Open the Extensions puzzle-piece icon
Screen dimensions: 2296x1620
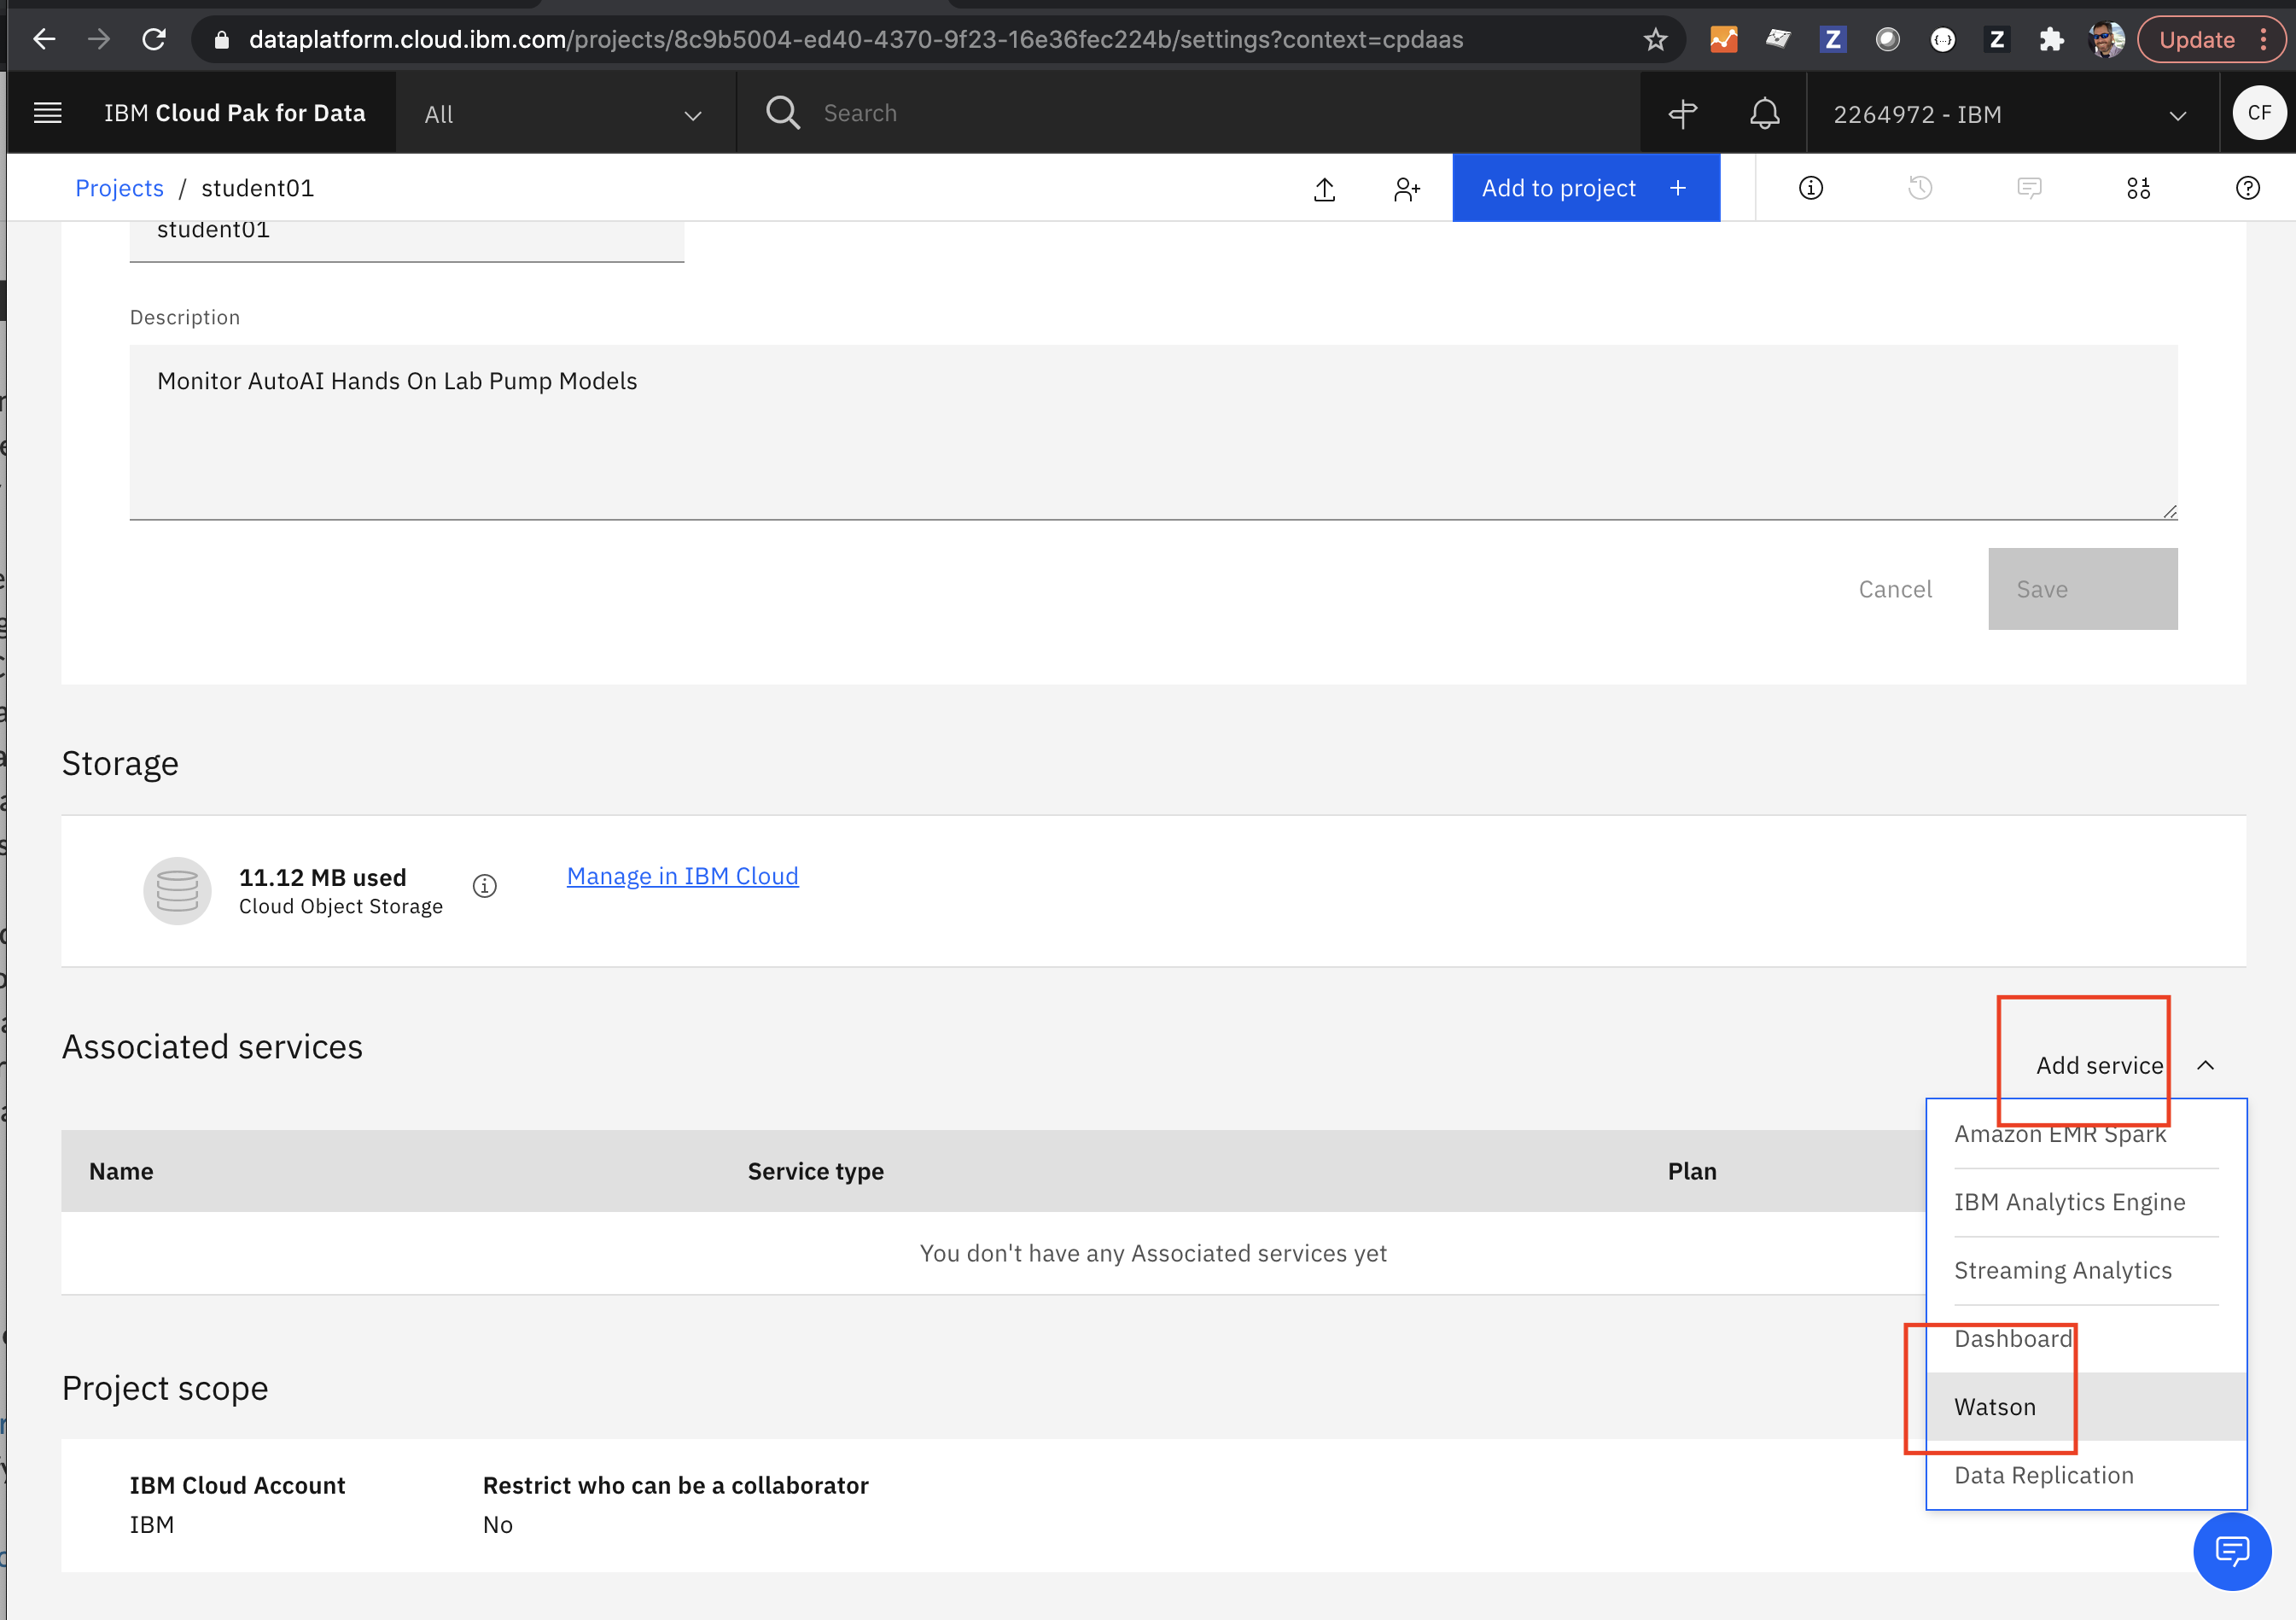(2051, 39)
